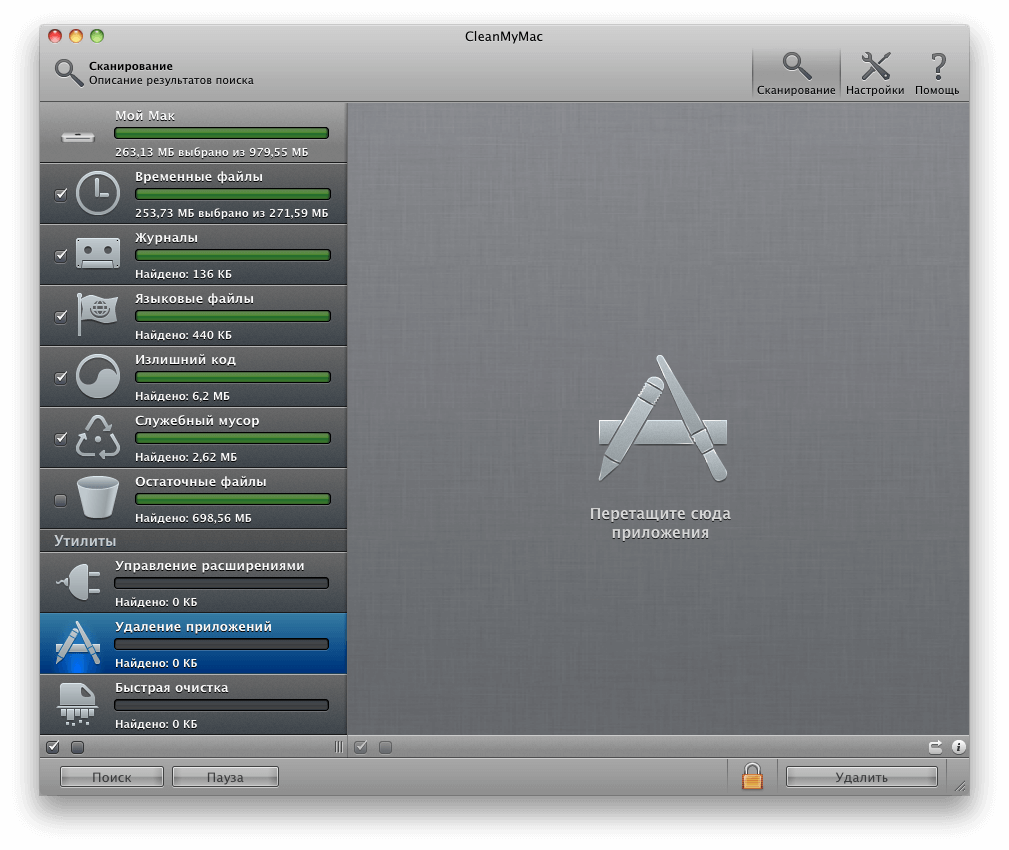Click text Найдено: 2,62 МБ
This screenshot has height=850, width=1009.
pos(186,457)
